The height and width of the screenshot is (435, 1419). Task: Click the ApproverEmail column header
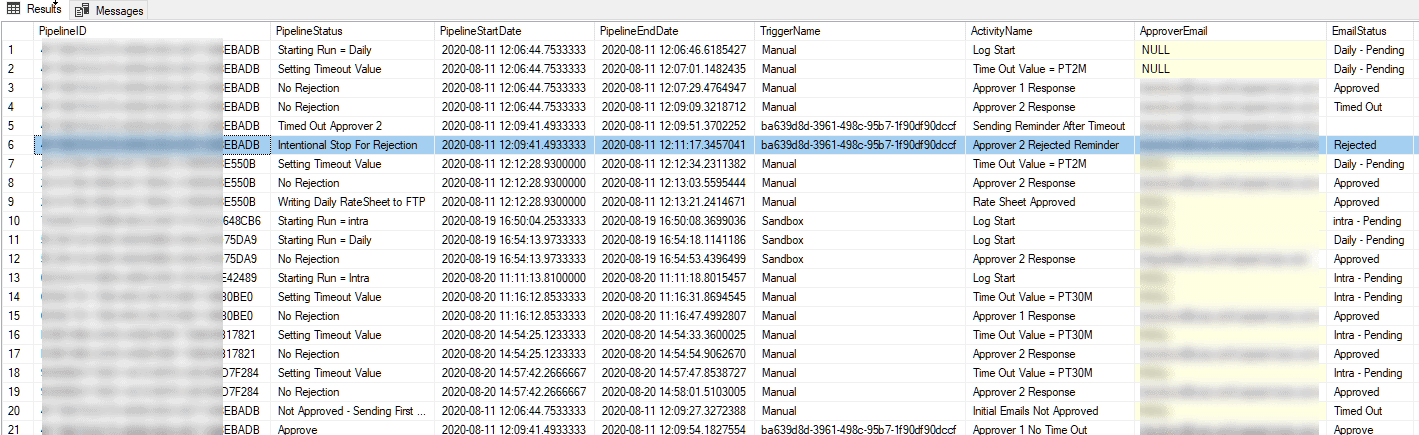pos(1174,31)
